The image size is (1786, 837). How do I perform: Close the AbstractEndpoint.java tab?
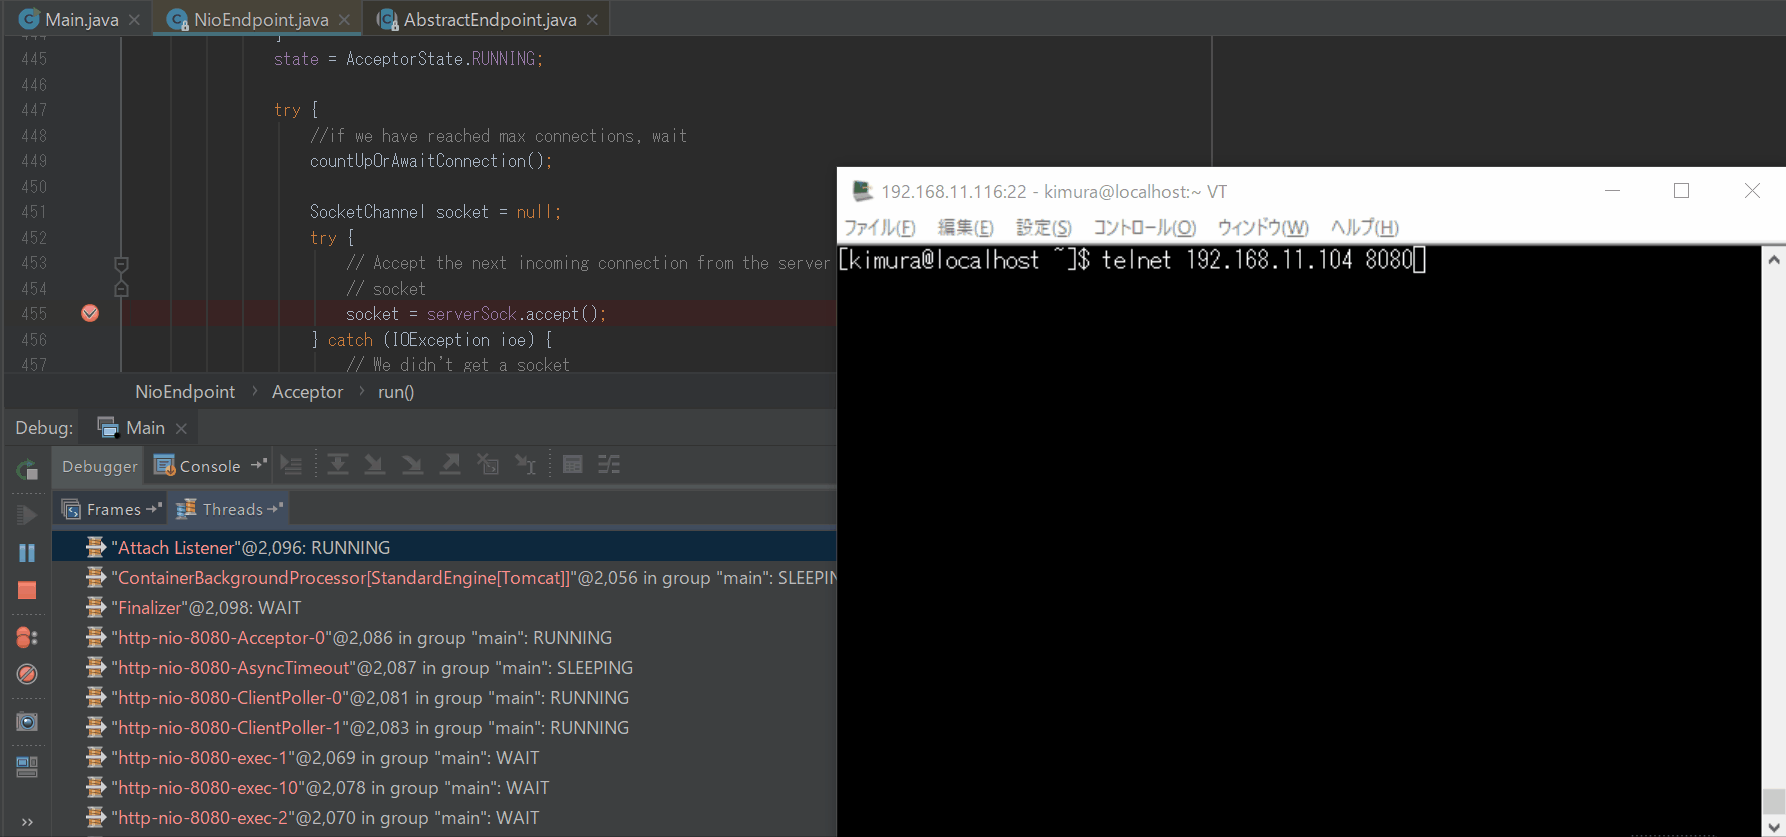[593, 20]
